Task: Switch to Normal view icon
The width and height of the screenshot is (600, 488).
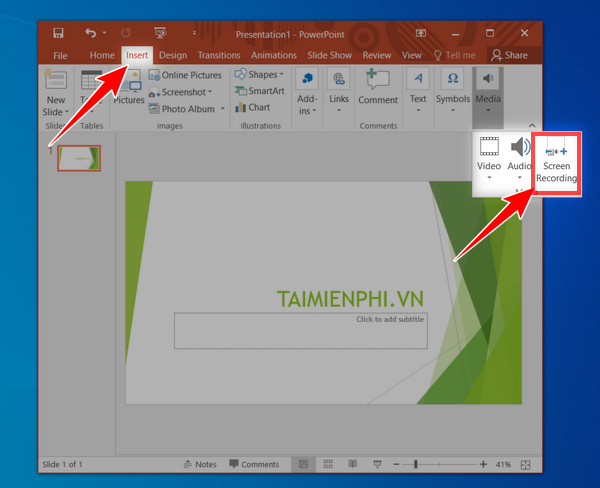Action: (x=303, y=464)
